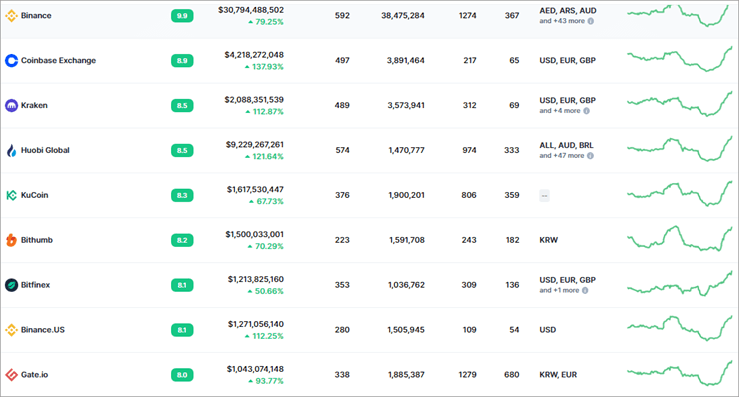This screenshot has height=397, width=740.
Task: Click the Binance logo icon
Action: click(x=11, y=16)
